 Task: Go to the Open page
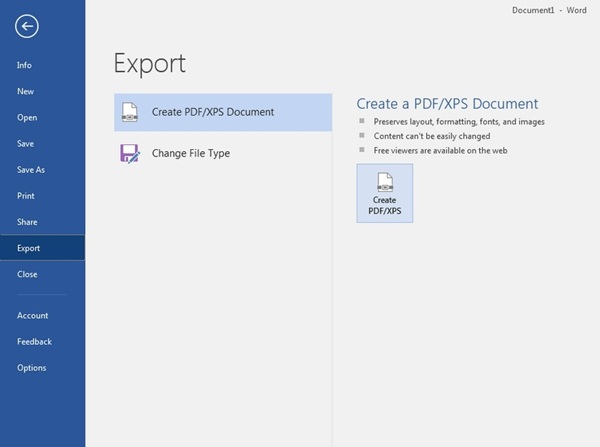27,117
